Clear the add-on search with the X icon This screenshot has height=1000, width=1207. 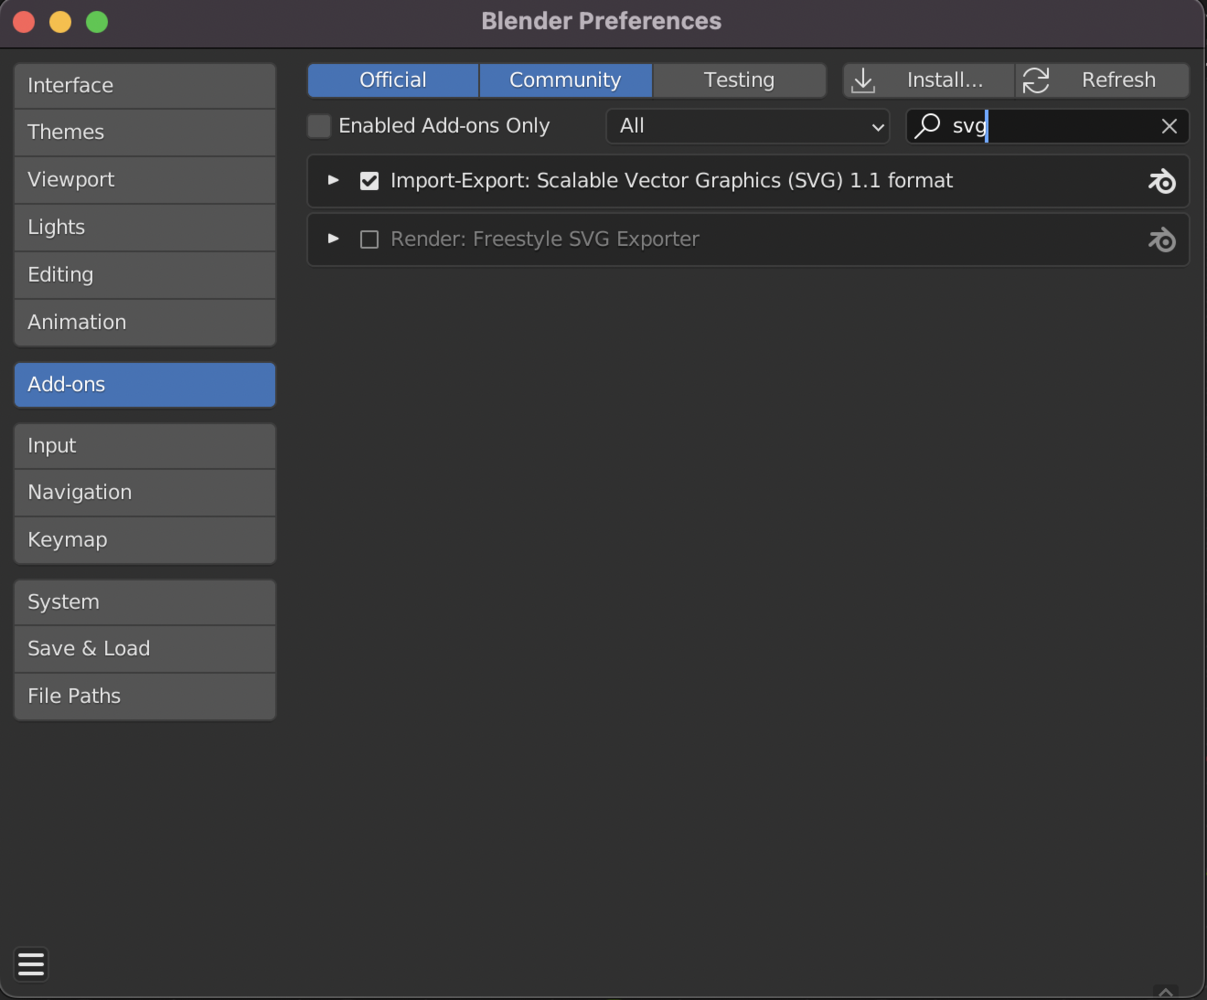coord(1169,126)
